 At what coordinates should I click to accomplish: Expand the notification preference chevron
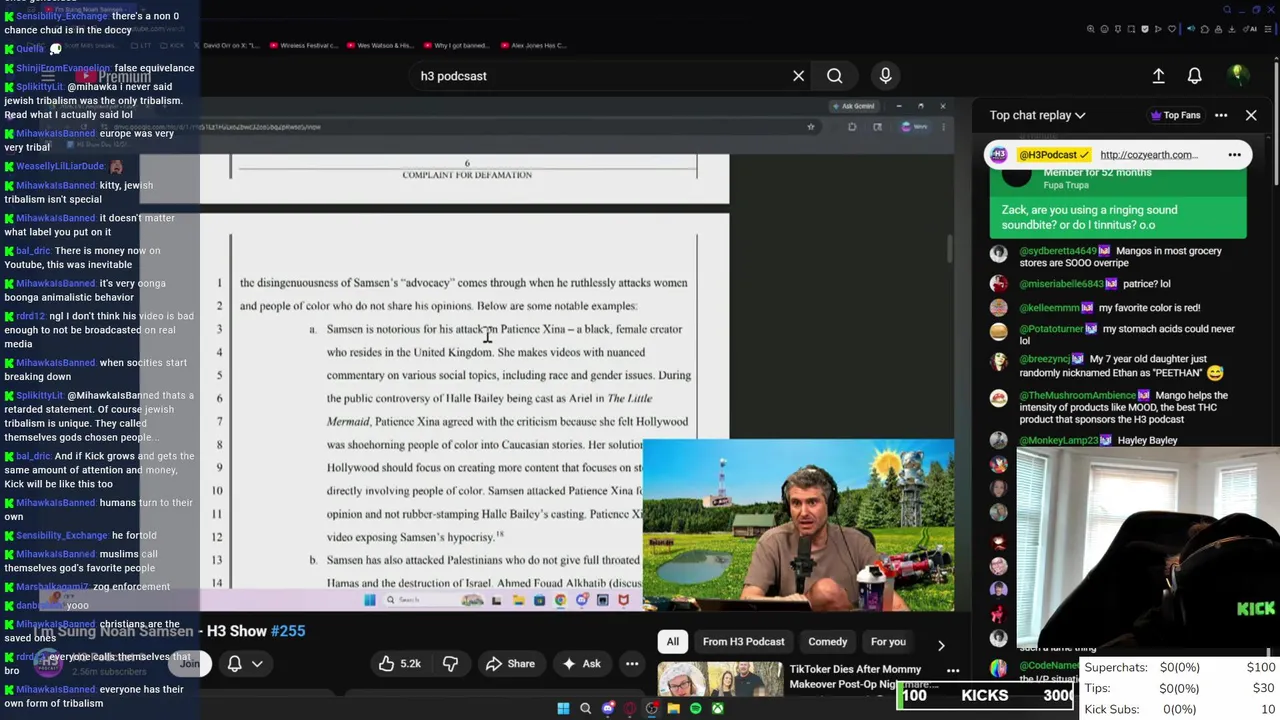point(257,663)
